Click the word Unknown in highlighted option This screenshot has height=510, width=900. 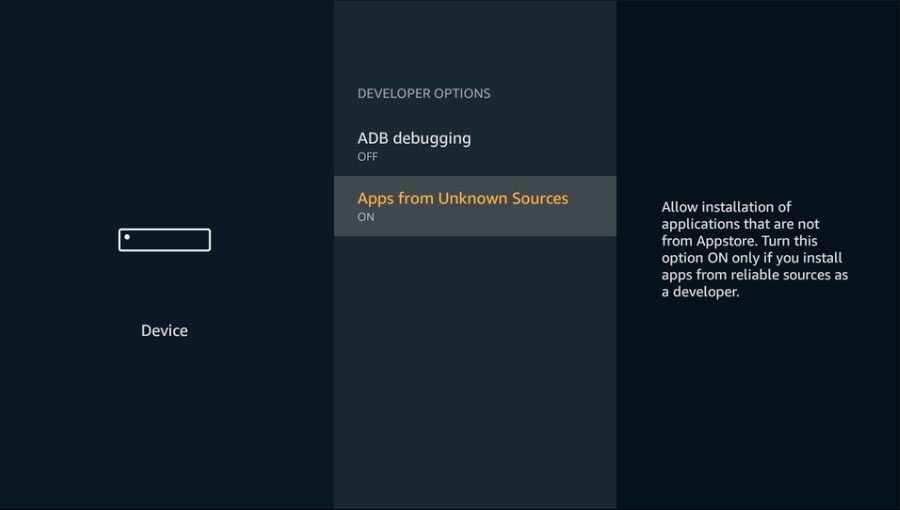pyautogui.click(x=472, y=198)
